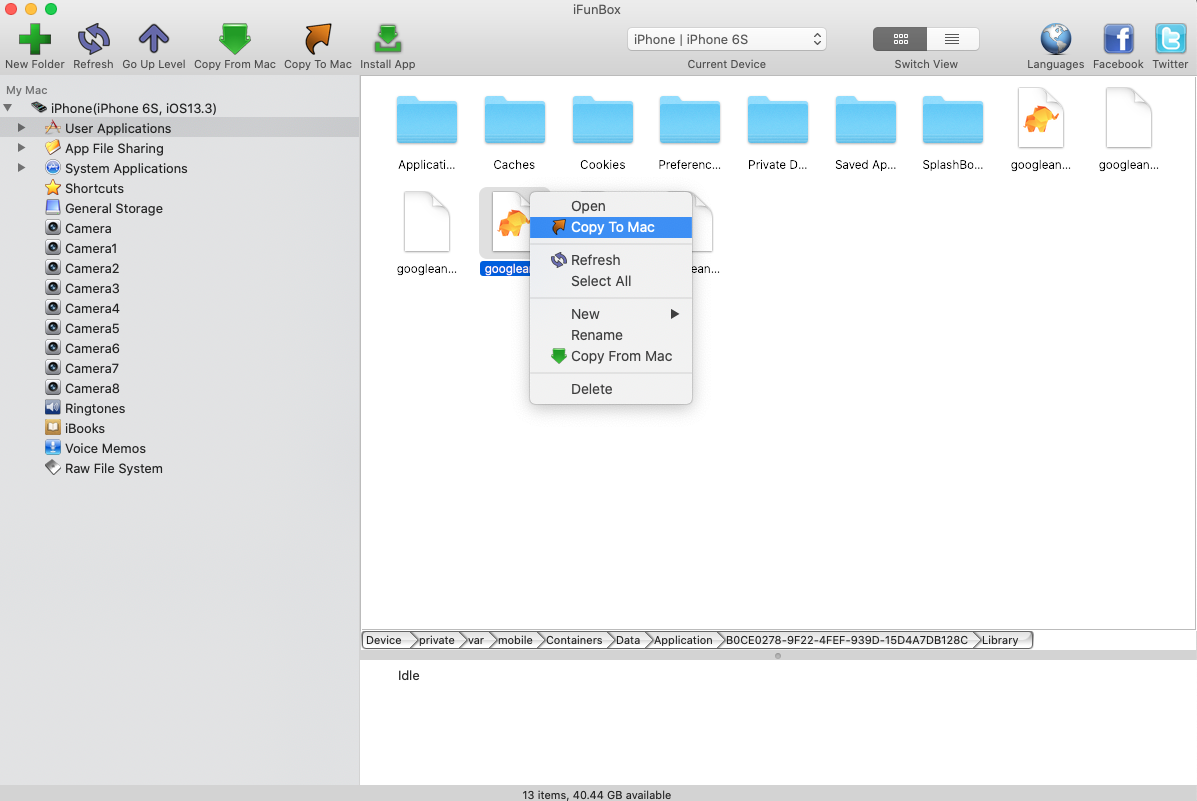Screen dimensions: 1197x801
Task: Choose Copy From Mac in context menu
Action: [x=611, y=356]
